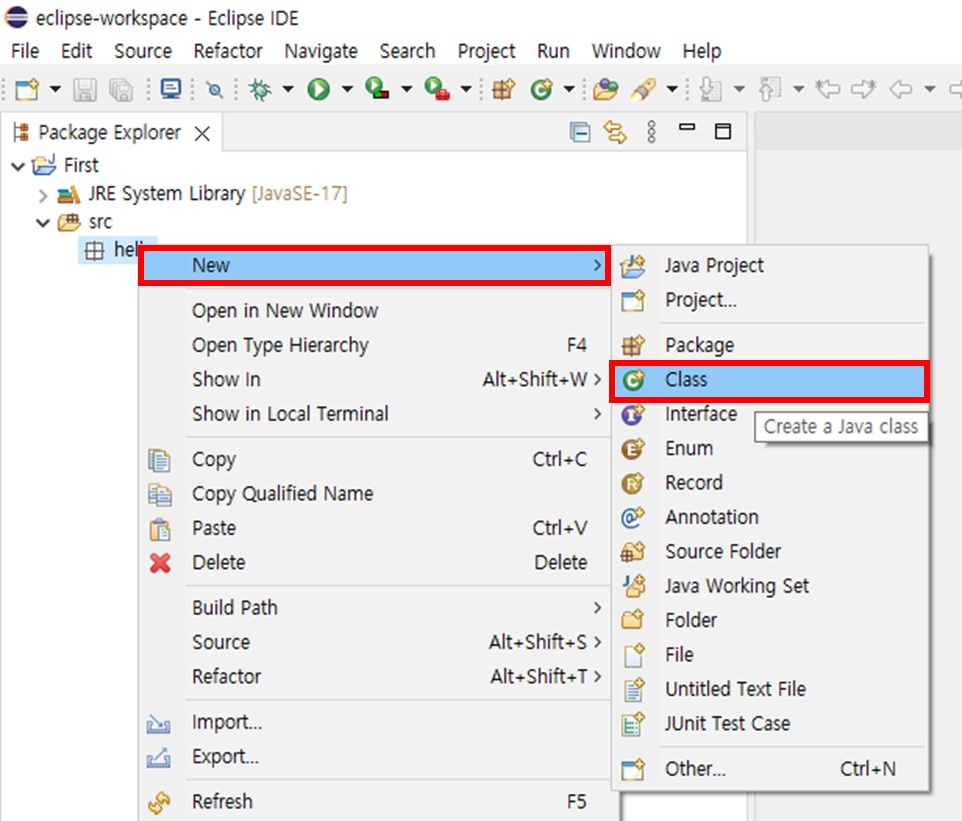
Task: Open the Project menu
Action: pos(487,51)
